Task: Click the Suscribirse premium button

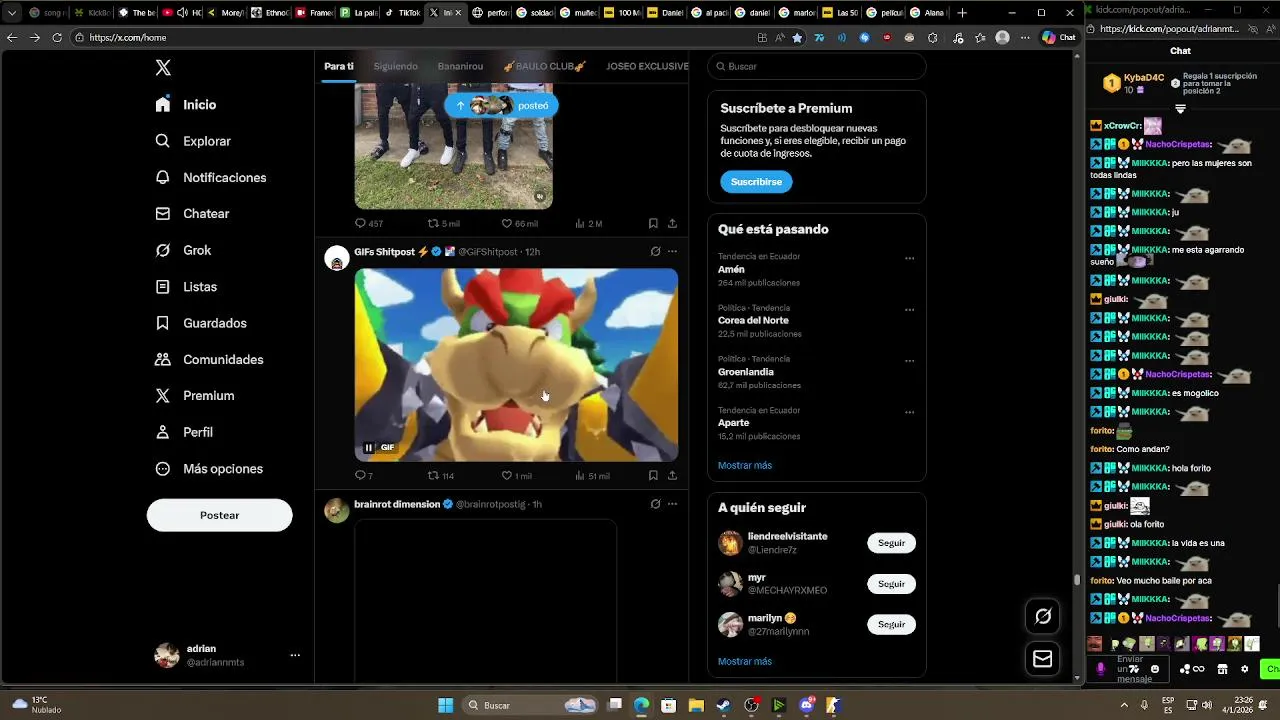Action: click(x=756, y=182)
